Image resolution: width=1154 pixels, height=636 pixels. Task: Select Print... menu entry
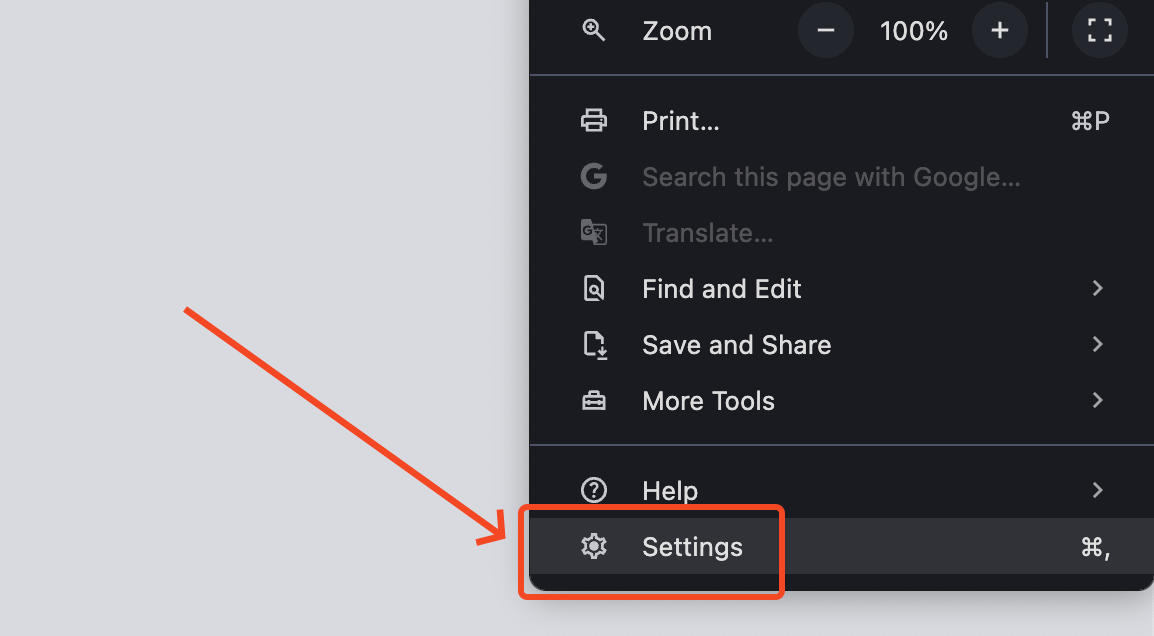point(841,121)
